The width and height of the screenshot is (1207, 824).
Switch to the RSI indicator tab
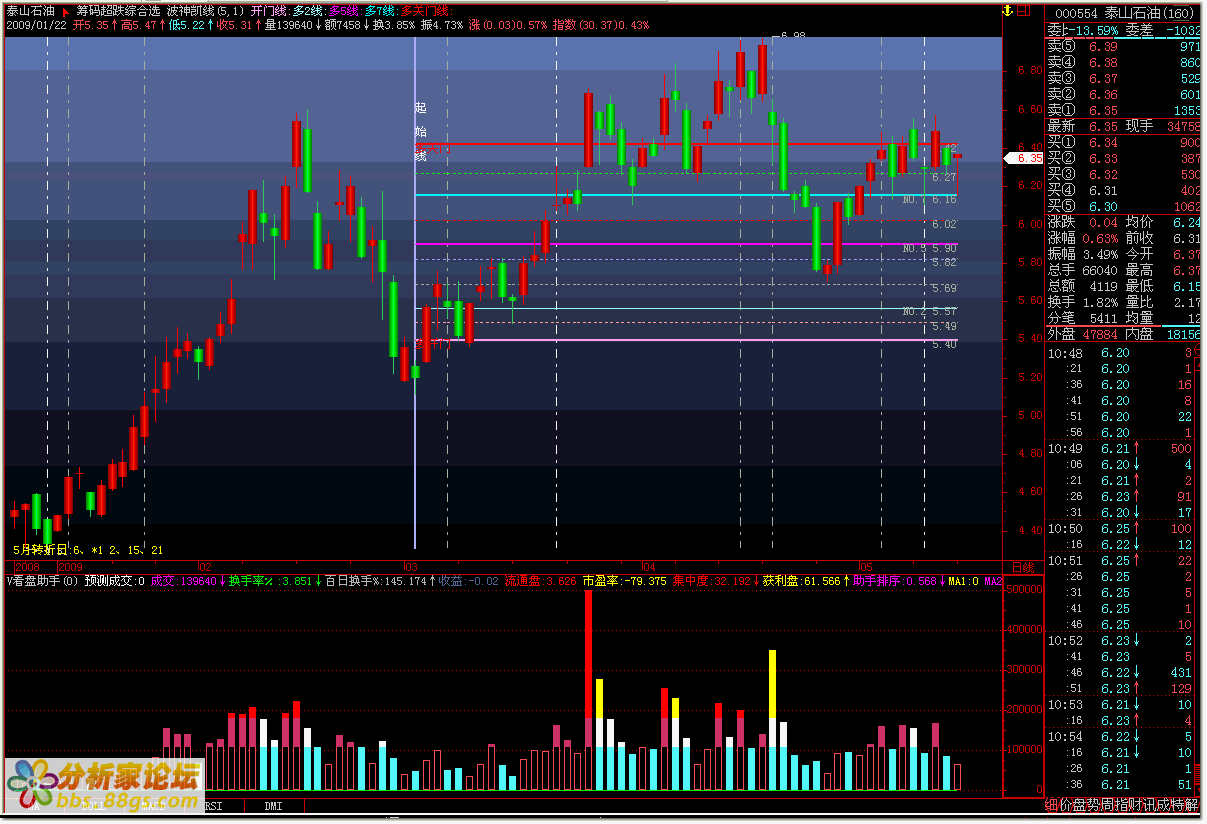click(x=214, y=805)
